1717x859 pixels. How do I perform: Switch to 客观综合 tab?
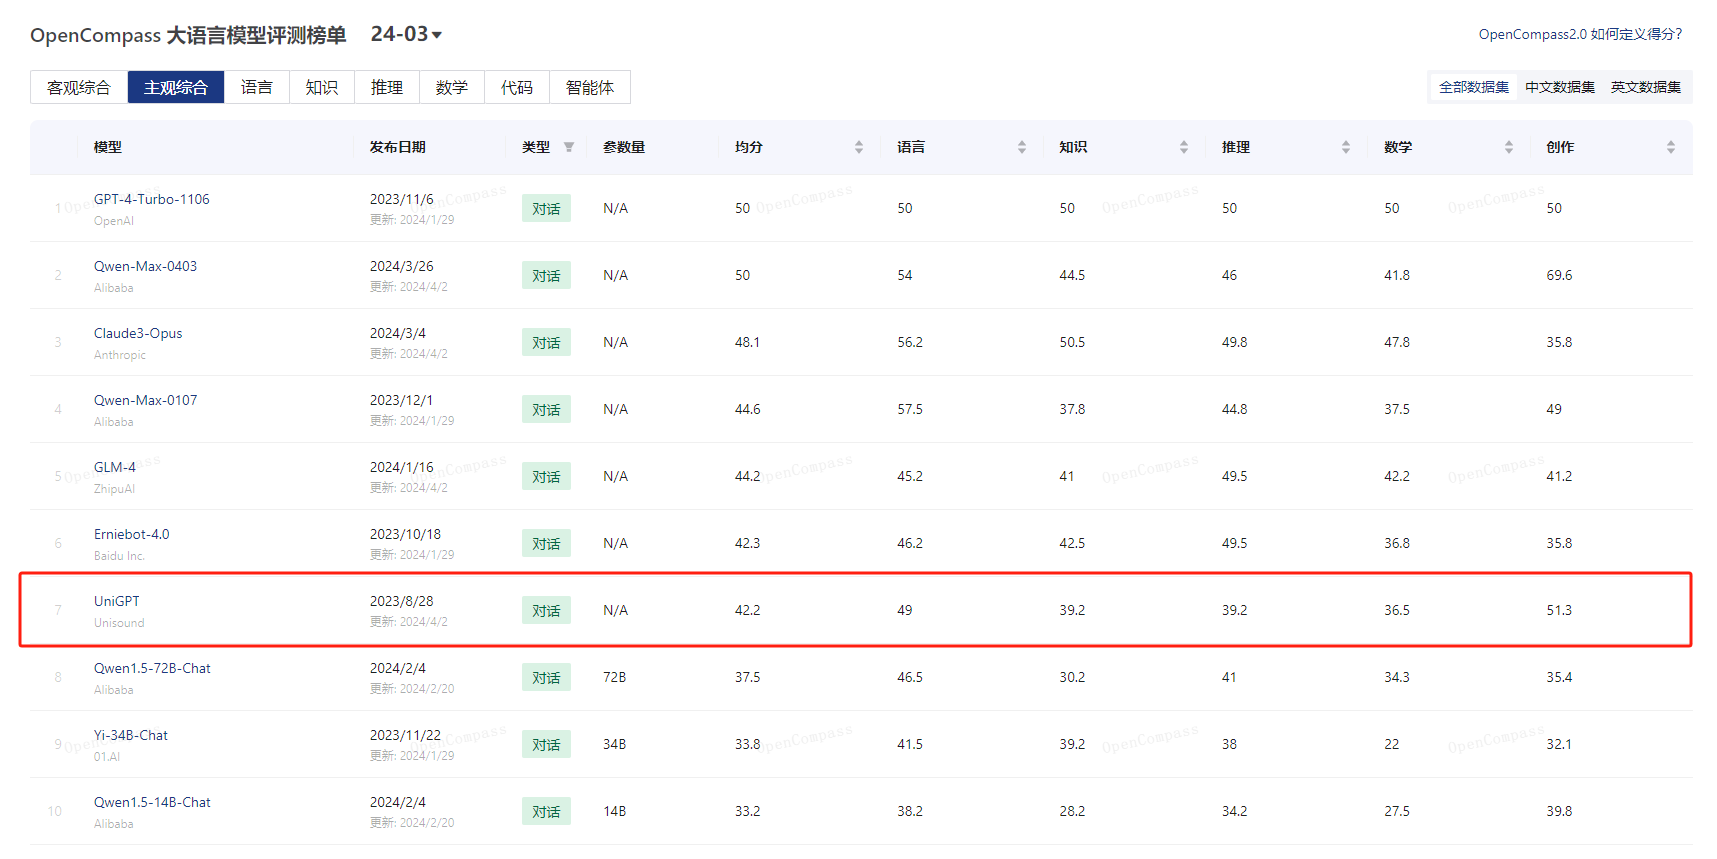pyautogui.click(x=79, y=87)
